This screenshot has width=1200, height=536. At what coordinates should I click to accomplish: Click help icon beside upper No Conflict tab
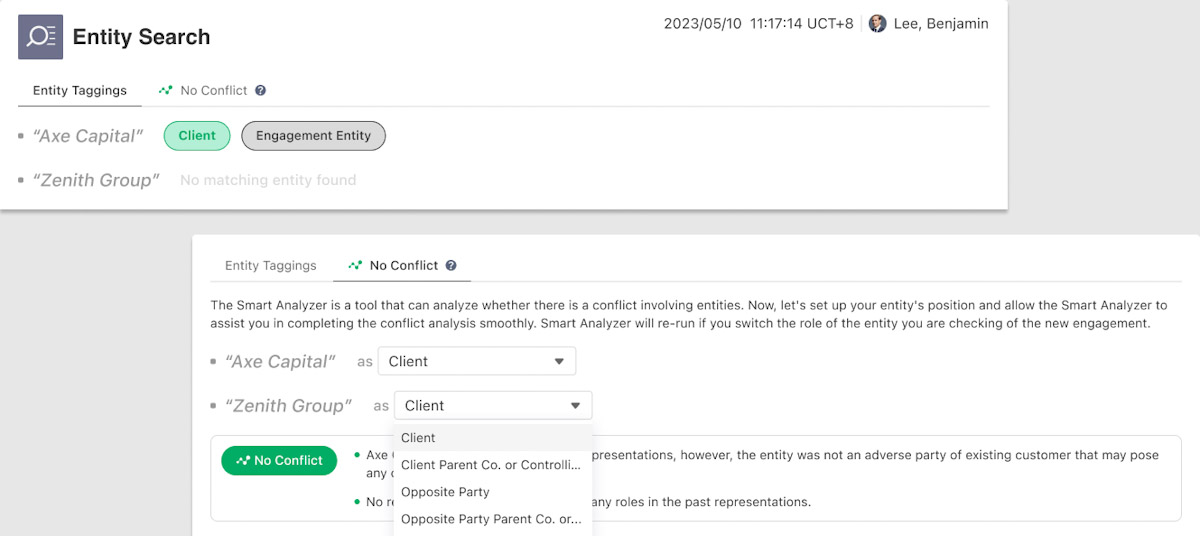click(260, 90)
